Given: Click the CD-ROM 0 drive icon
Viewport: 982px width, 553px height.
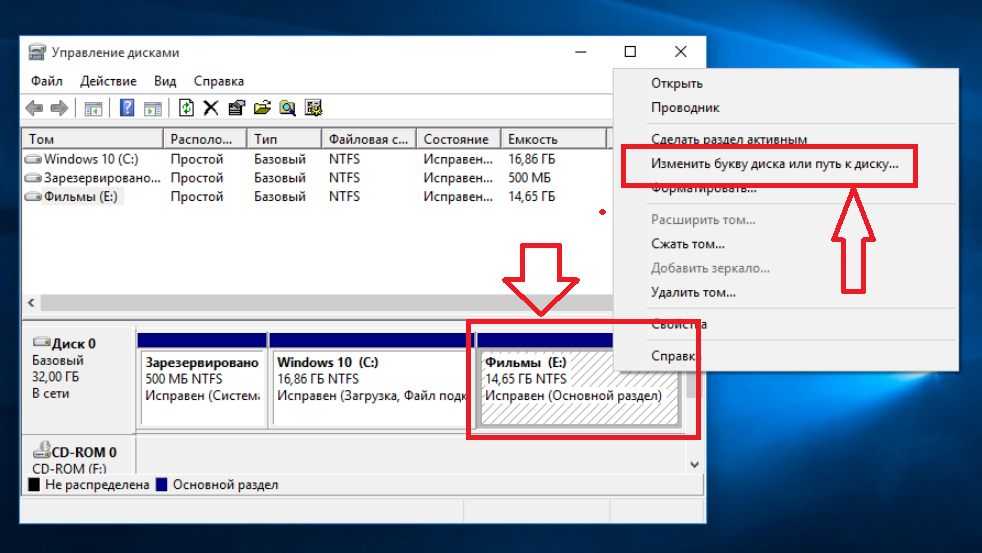Looking at the screenshot, I should pyautogui.click(x=41, y=450).
